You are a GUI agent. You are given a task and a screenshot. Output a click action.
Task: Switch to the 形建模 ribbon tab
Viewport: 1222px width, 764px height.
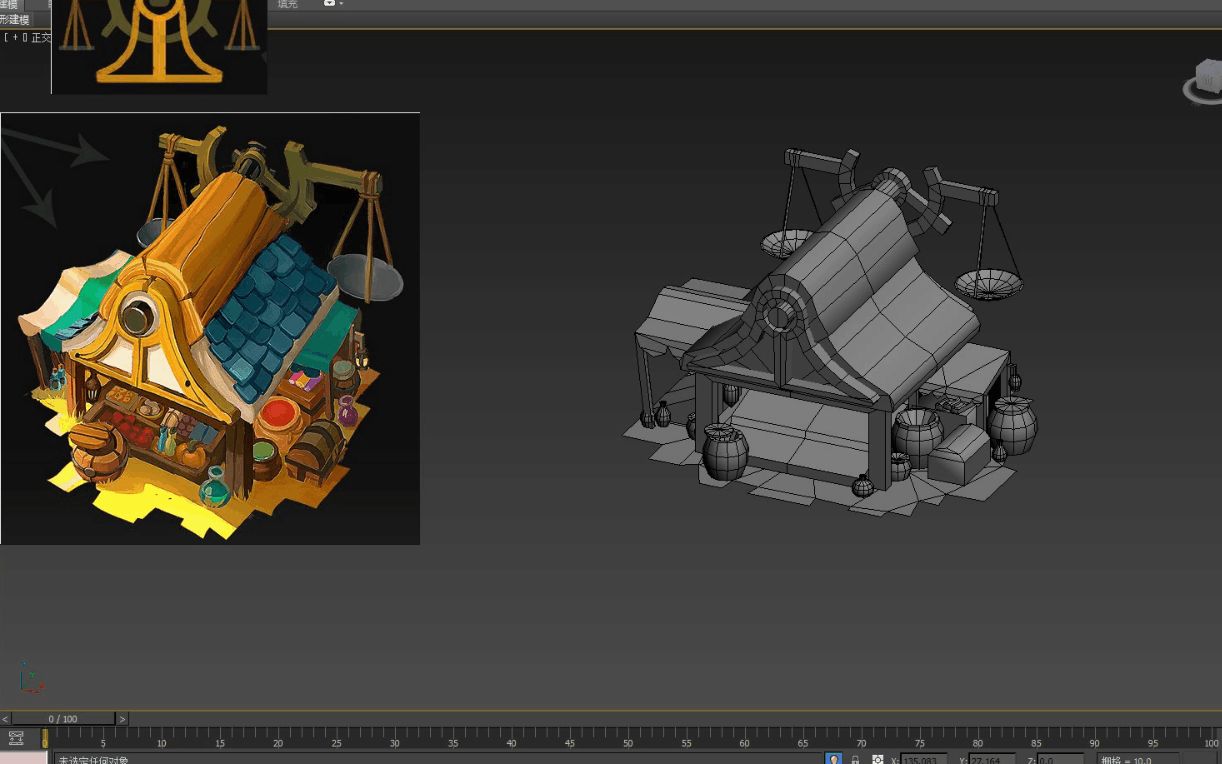(x=17, y=18)
